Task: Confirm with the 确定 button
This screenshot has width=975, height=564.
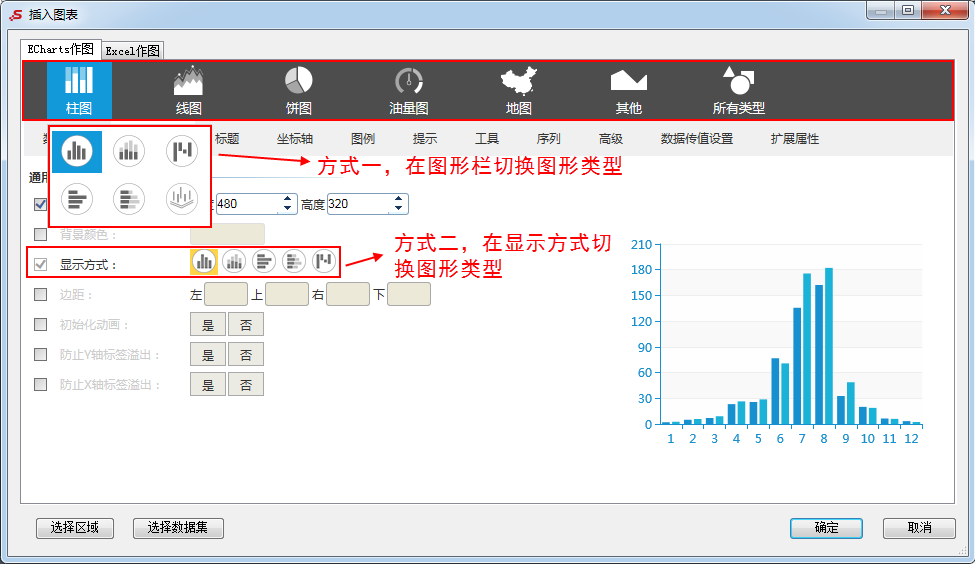Action: pos(826,528)
